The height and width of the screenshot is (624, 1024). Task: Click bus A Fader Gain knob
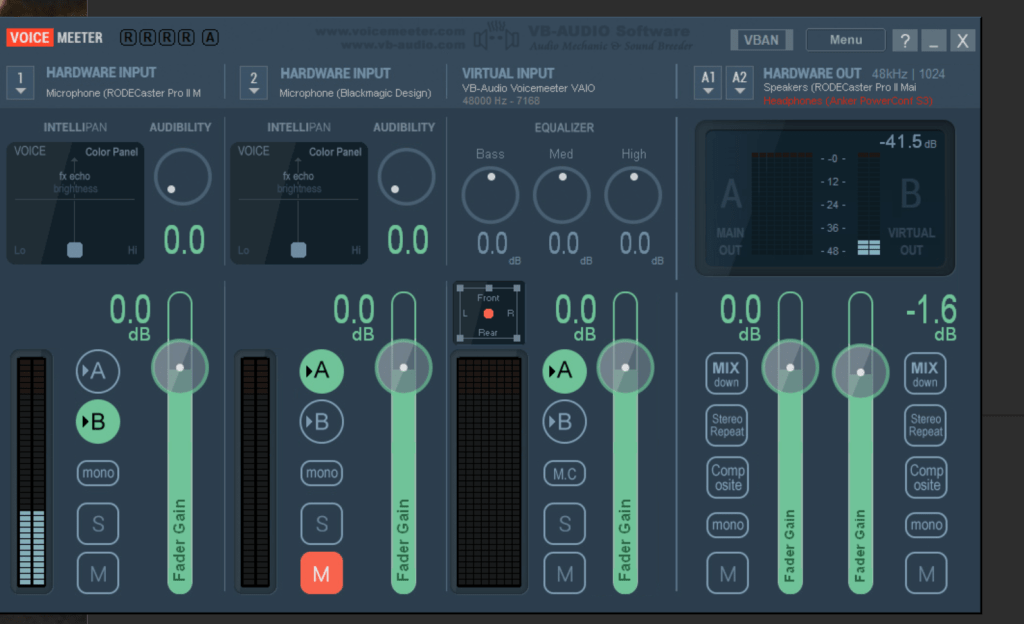pos(790,367)
